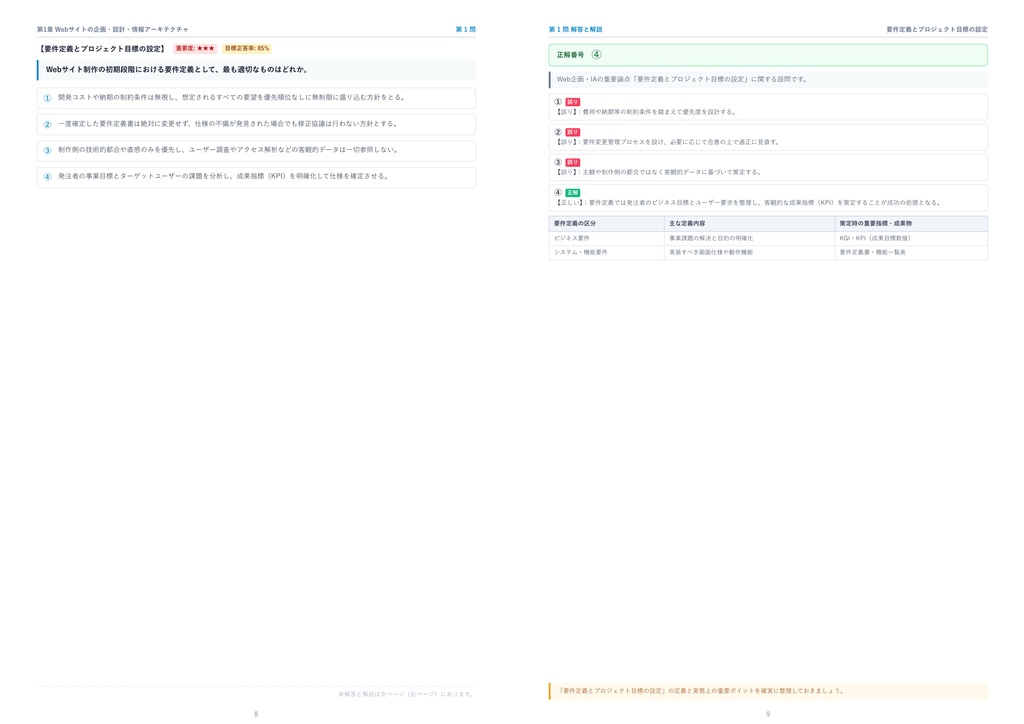Click the 第１問 解答と解説 header
This screenshot has width=1024, height=724.
point(575,29)
